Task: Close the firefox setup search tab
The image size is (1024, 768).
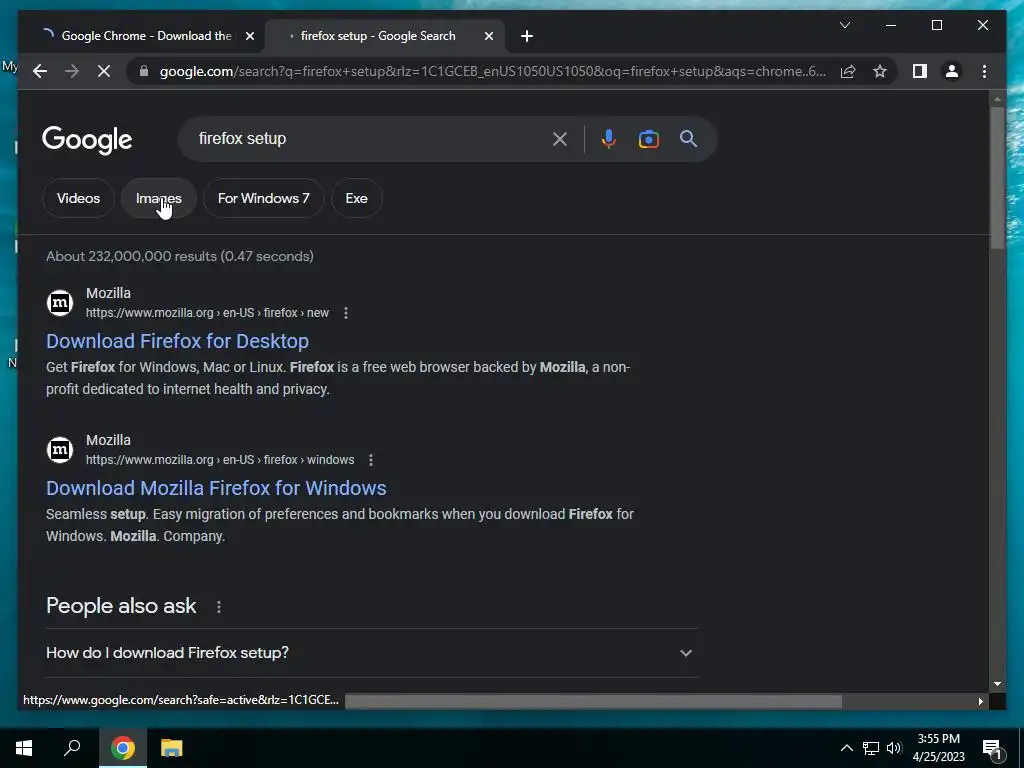Action: coord(488,36)
